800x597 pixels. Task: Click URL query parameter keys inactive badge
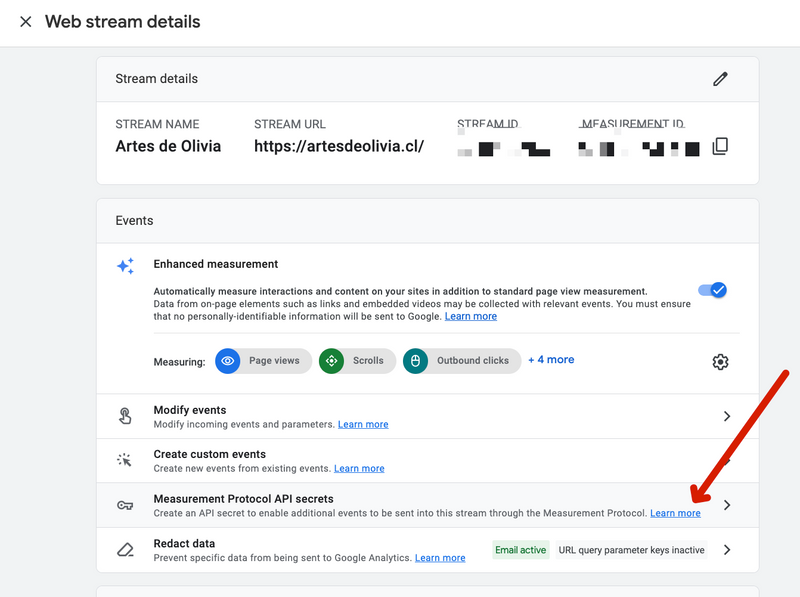pyautogui.click(x=631, y=550)
